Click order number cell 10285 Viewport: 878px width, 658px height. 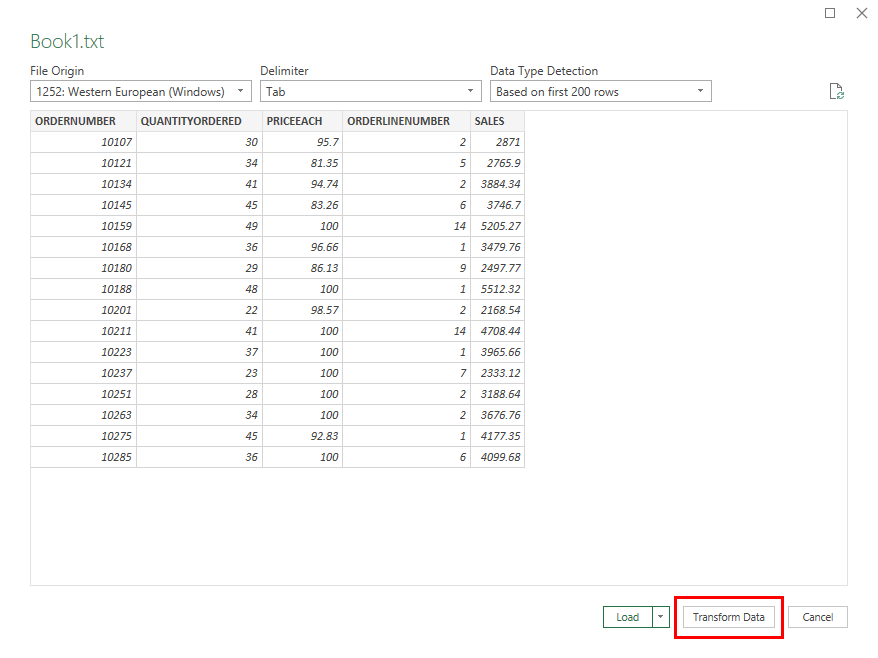click(83, 457)
